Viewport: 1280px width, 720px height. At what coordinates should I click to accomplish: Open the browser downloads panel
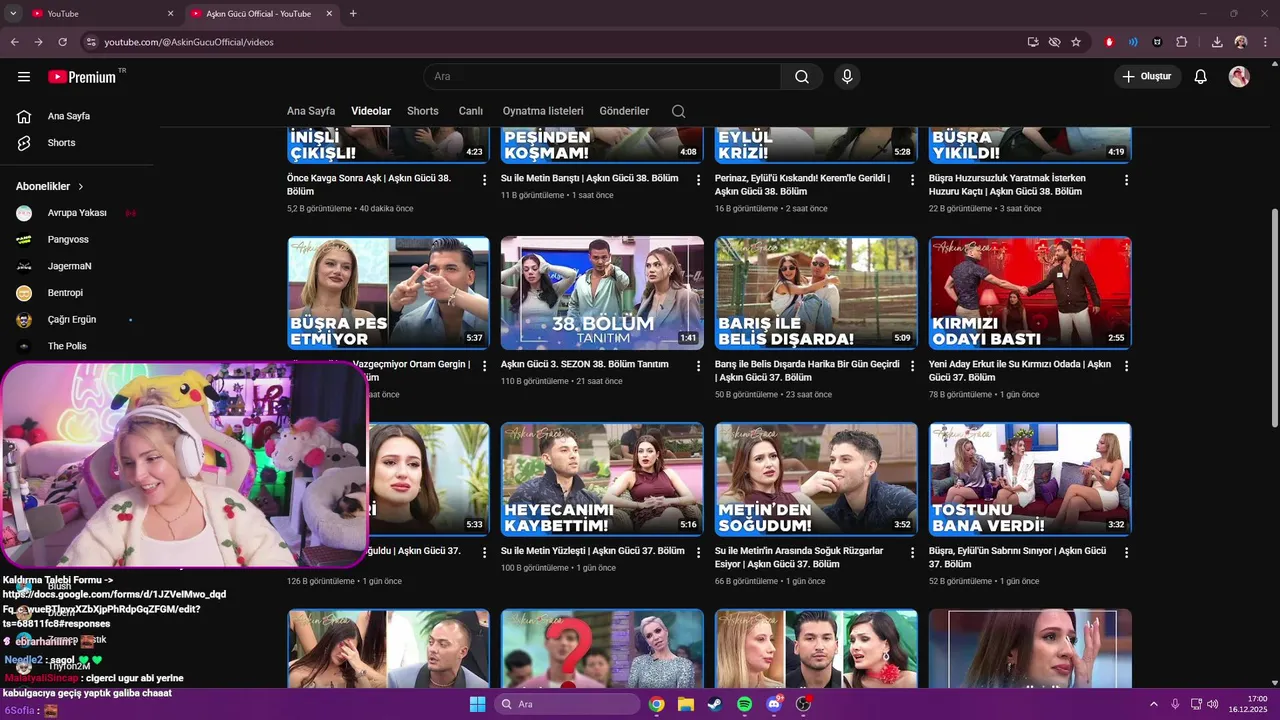(1217, 42)
